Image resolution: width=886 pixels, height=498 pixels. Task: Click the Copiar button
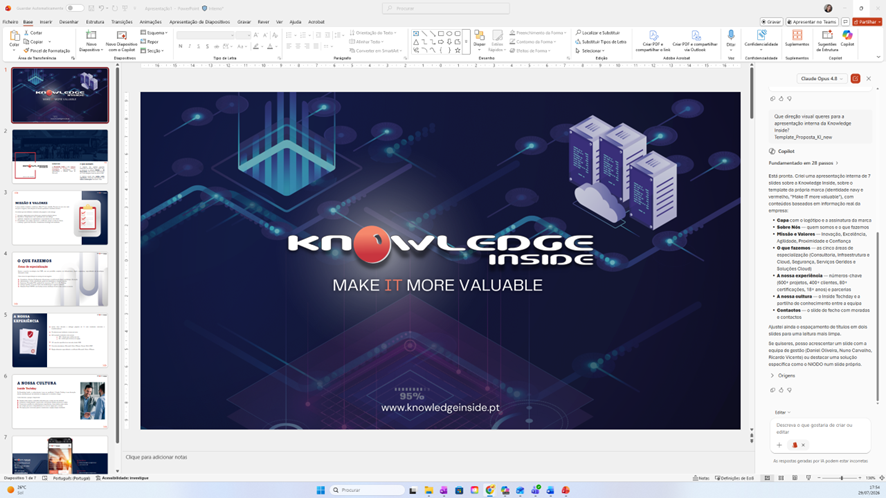coord(34,41)
